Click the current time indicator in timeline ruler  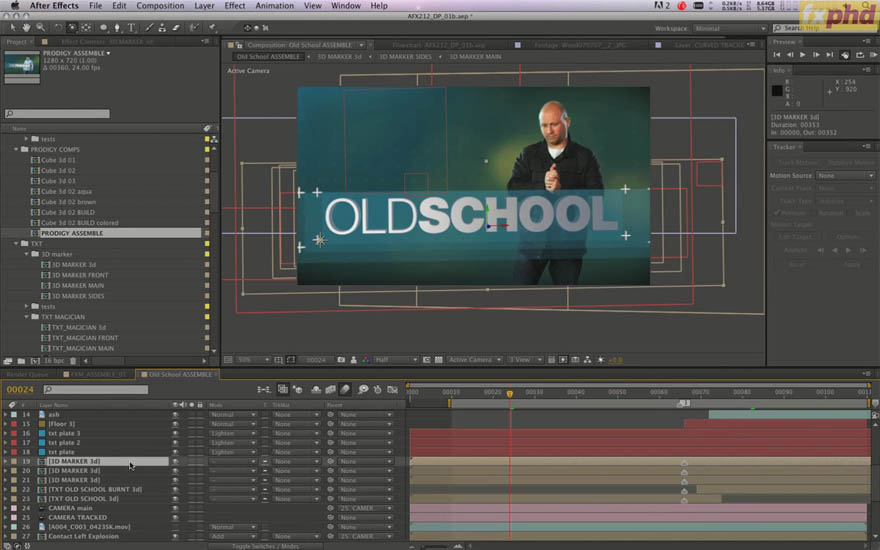[510, 394]
